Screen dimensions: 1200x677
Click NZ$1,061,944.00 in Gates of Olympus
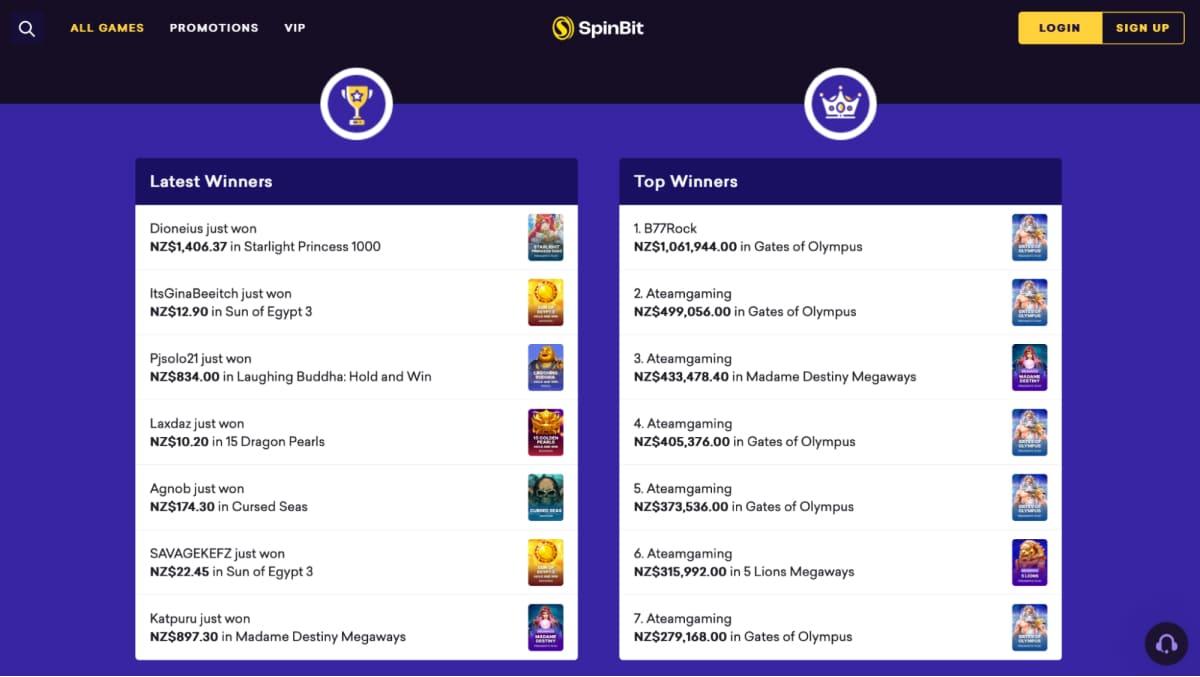coord(748,246)
